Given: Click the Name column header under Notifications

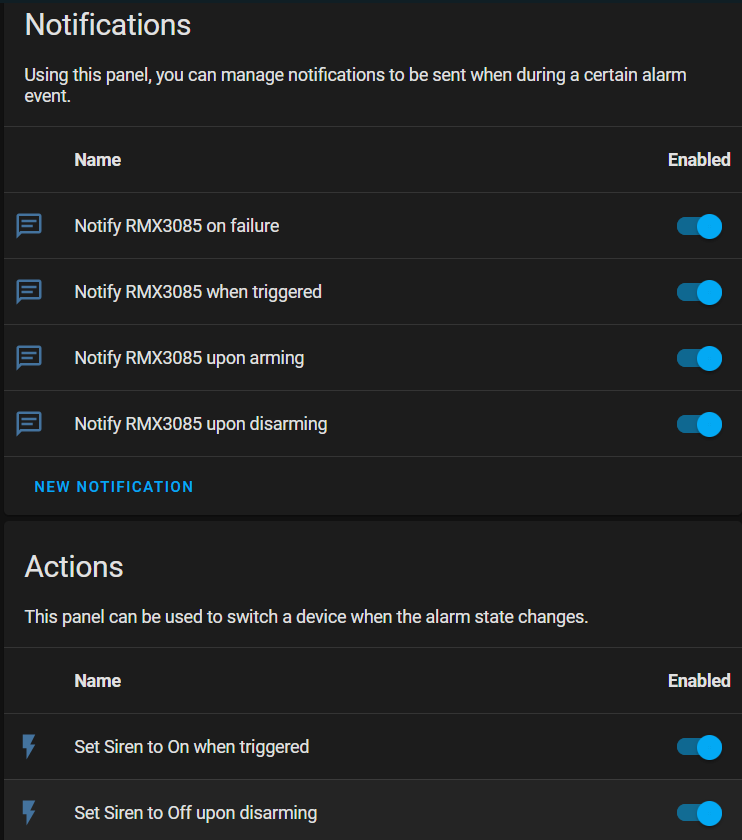Looking at the screenshot, I should [x=98, y=160].
